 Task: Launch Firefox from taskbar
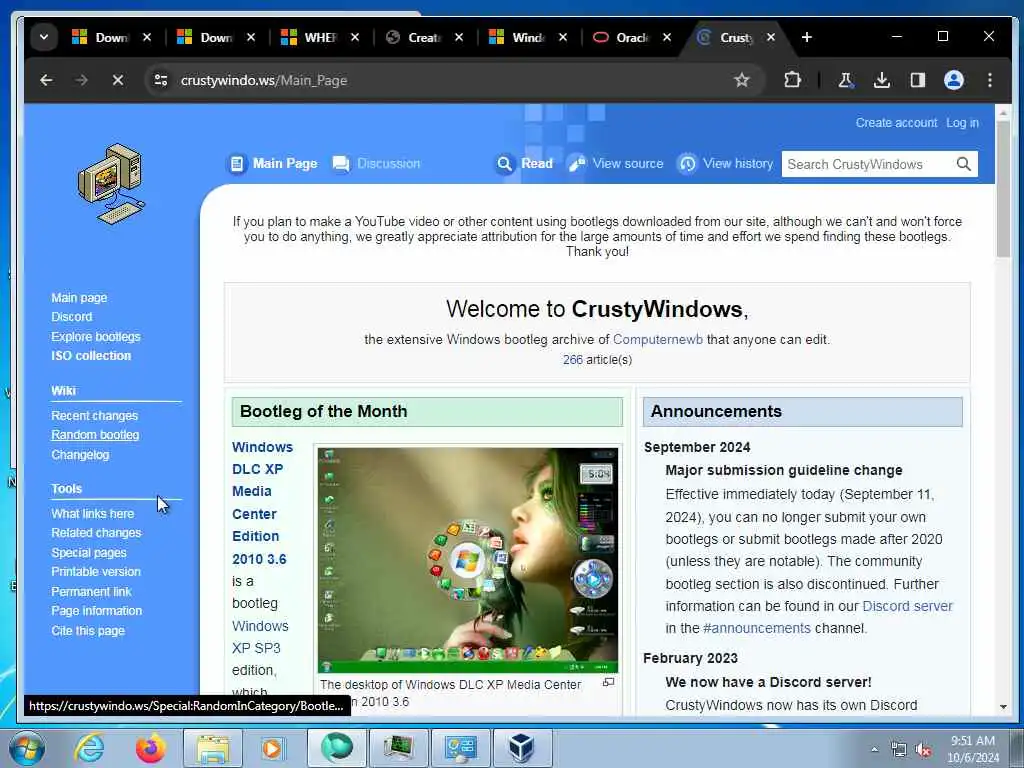(x=150, y=748)
